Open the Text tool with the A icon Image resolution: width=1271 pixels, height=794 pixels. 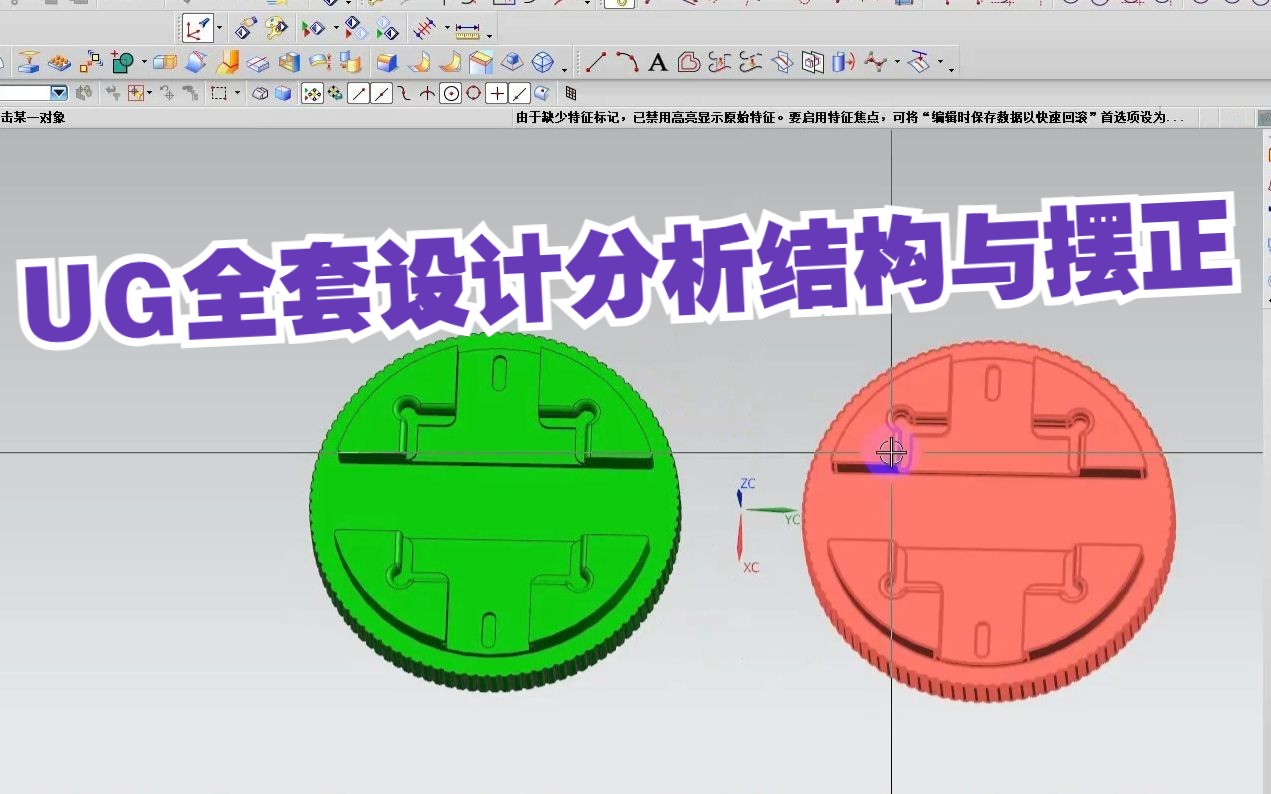tap(657, 62)
